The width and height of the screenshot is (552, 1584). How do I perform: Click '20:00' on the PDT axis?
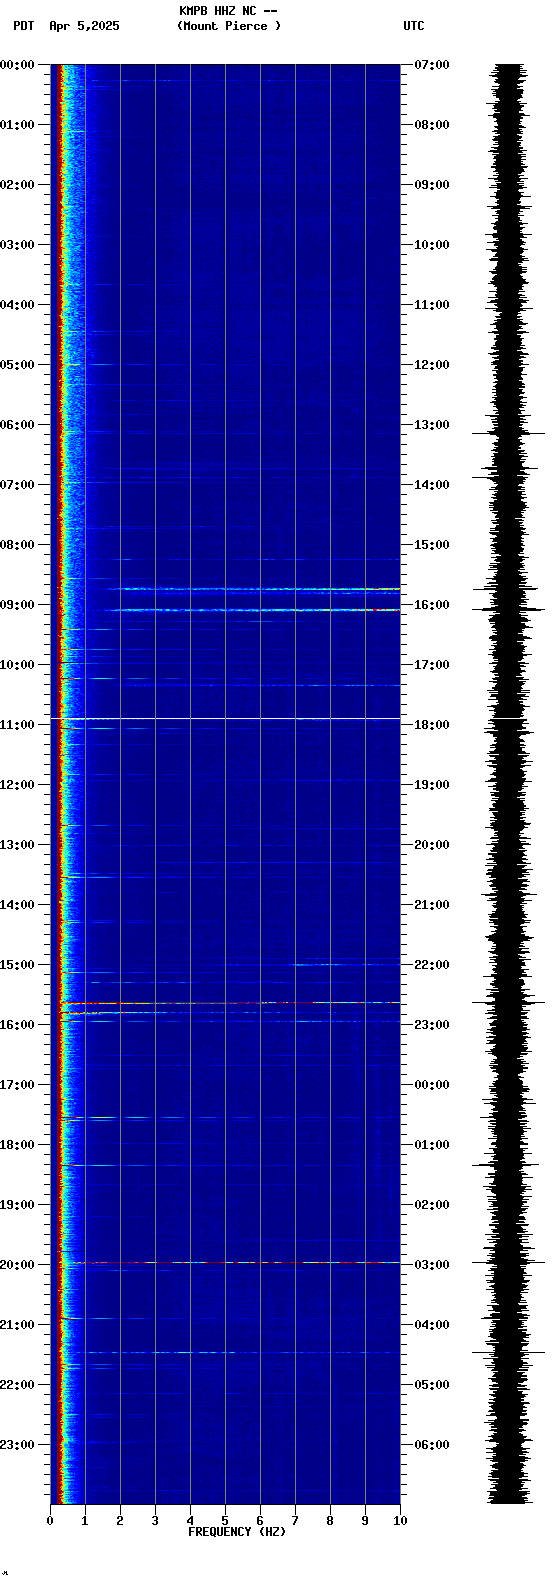tap(17, 1265)
